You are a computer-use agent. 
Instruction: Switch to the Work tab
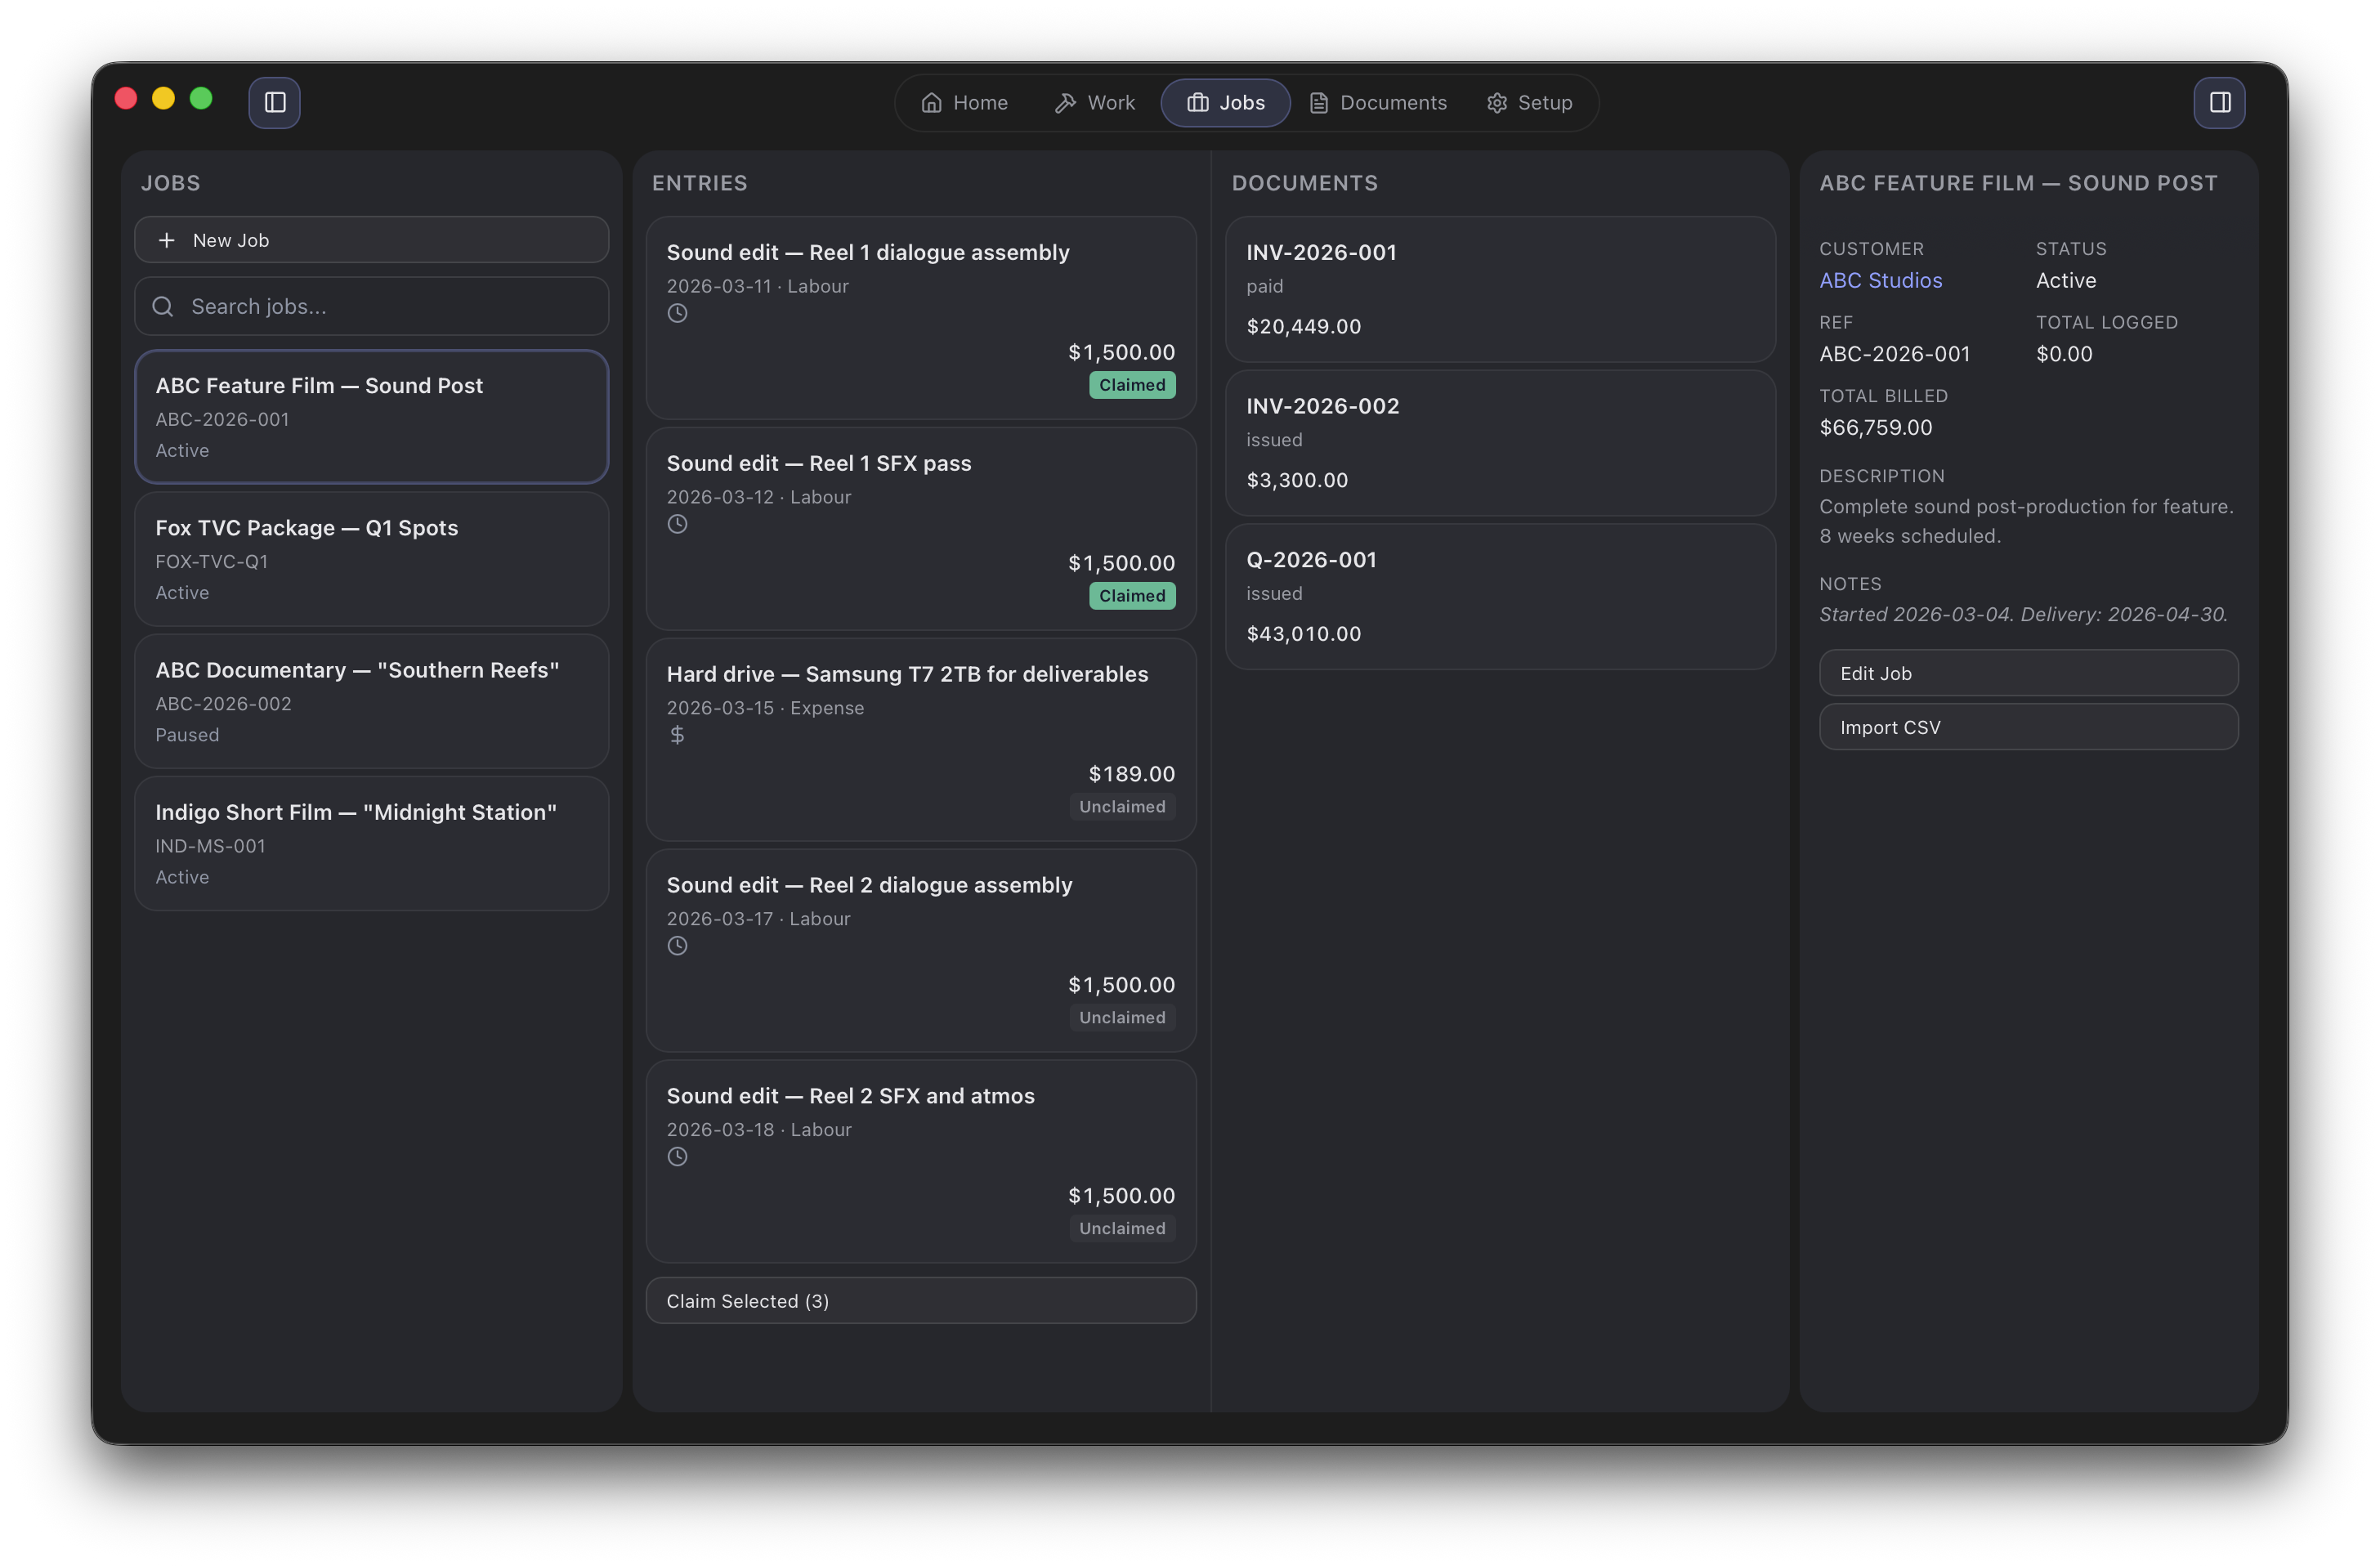coord(1095,102)
